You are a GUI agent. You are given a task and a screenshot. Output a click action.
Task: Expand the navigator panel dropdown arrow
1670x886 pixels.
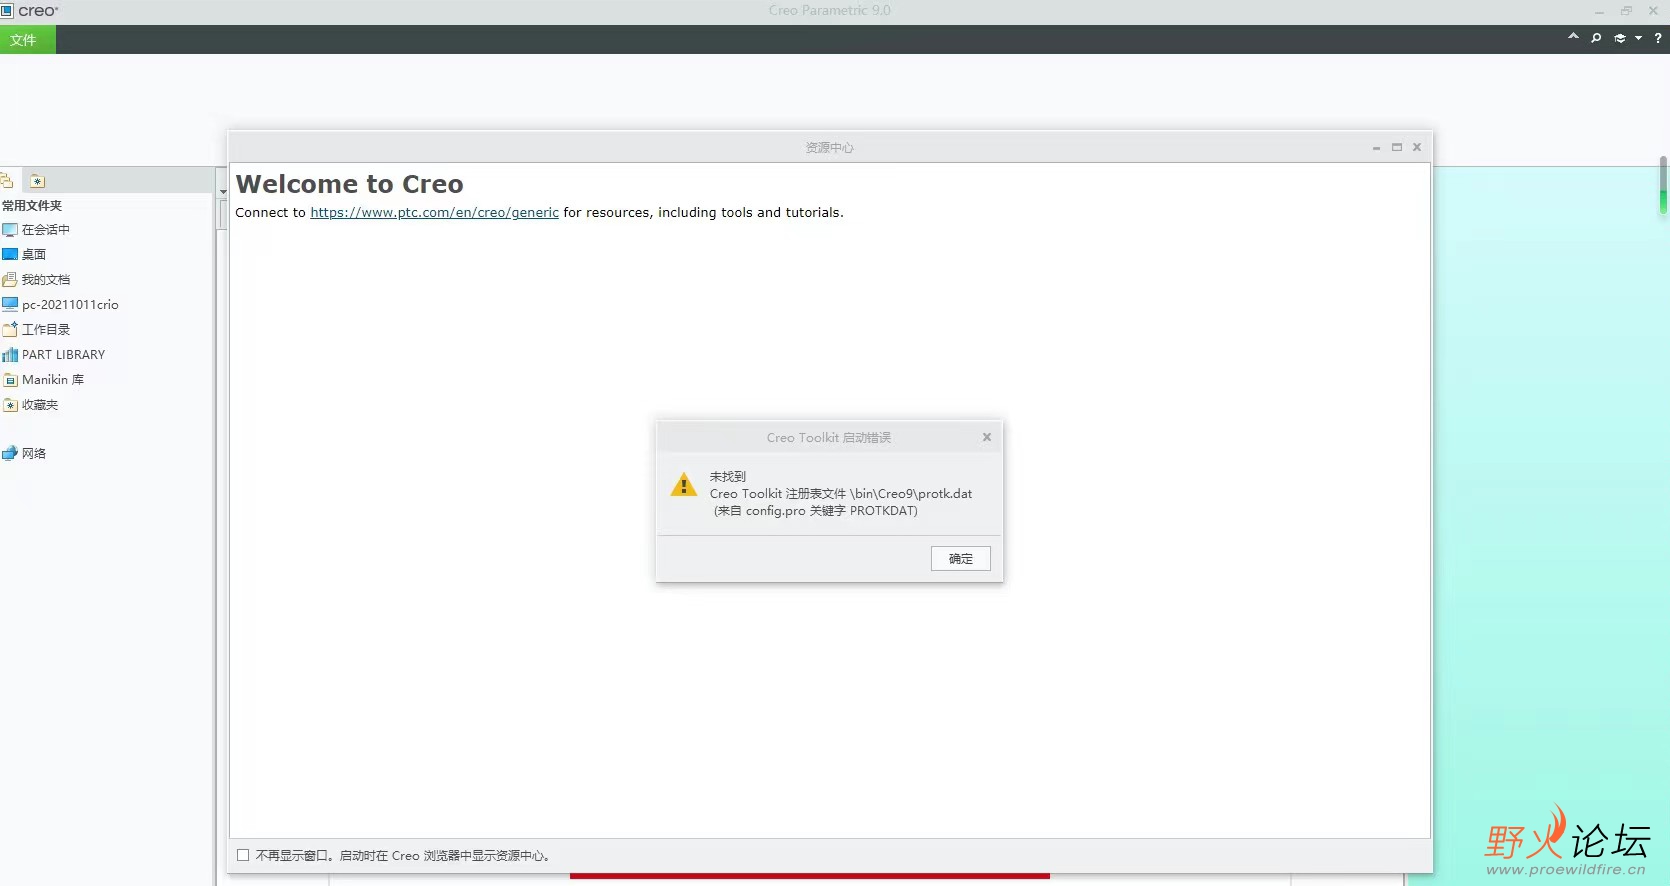click(x=222, y=190)
